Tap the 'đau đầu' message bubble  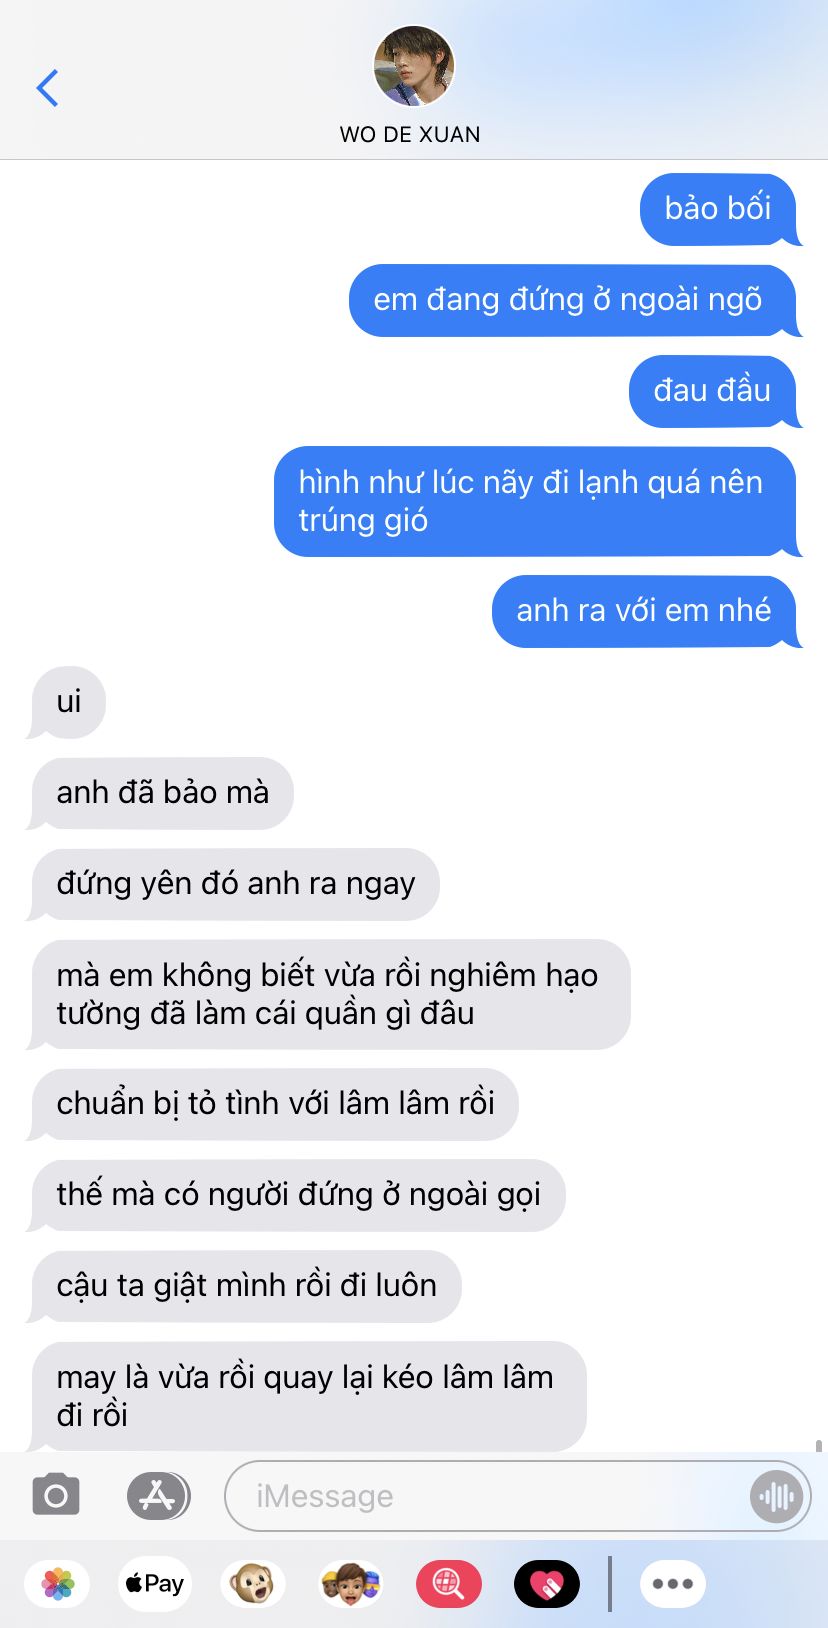(x=713, y=391)
